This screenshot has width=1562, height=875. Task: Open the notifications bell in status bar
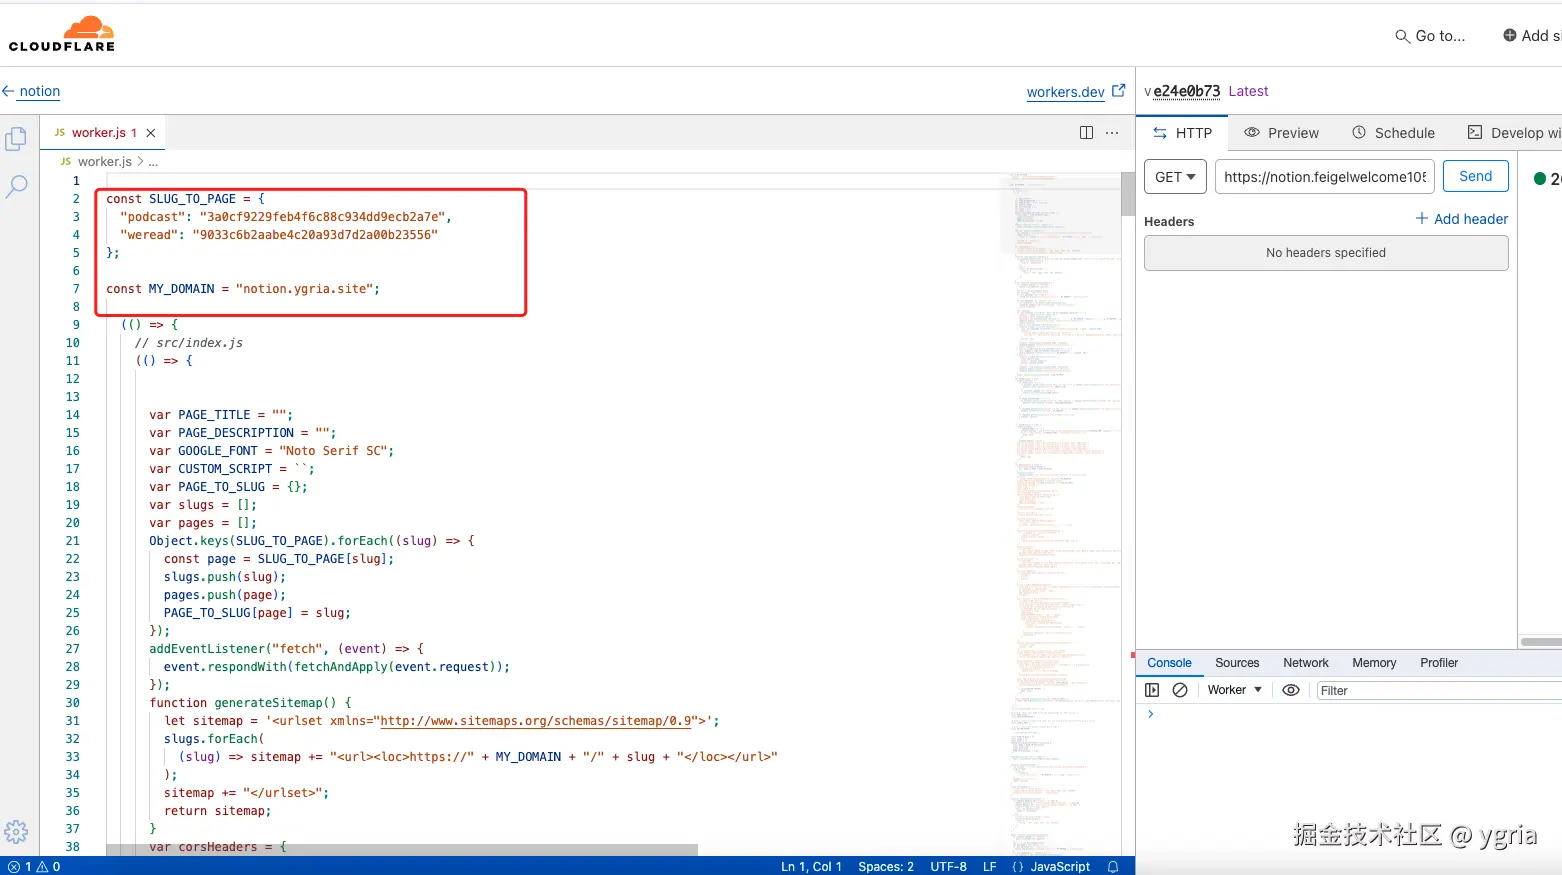pos(1112,867)
